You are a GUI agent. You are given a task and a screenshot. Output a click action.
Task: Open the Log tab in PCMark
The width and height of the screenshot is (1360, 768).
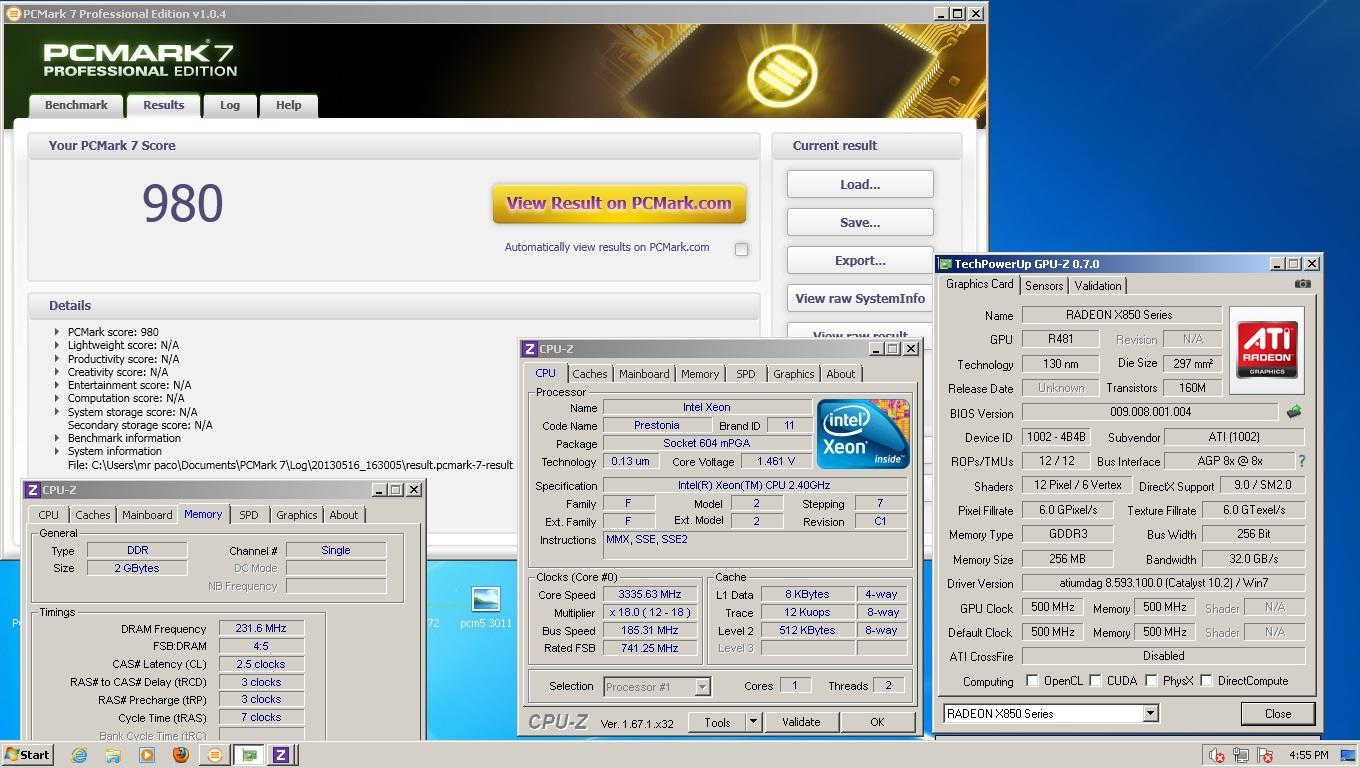tap(230, 105)
